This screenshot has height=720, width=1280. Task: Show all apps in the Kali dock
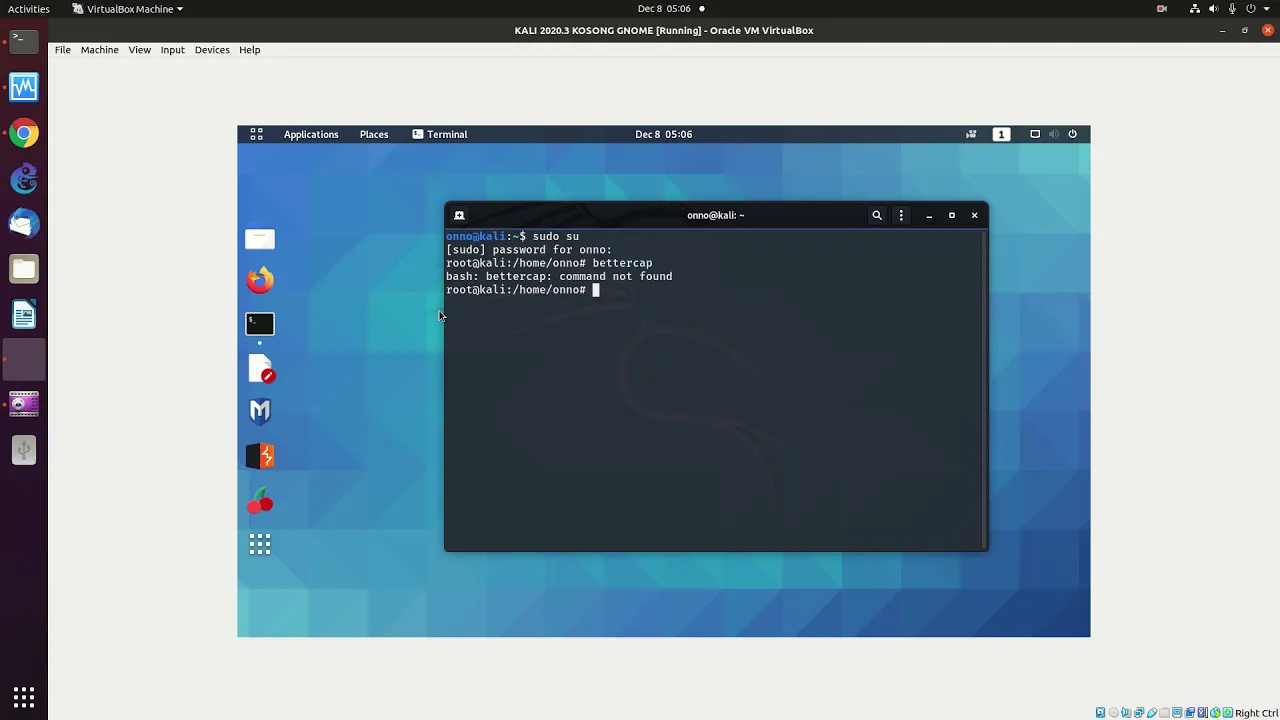[x=260, y=544]
